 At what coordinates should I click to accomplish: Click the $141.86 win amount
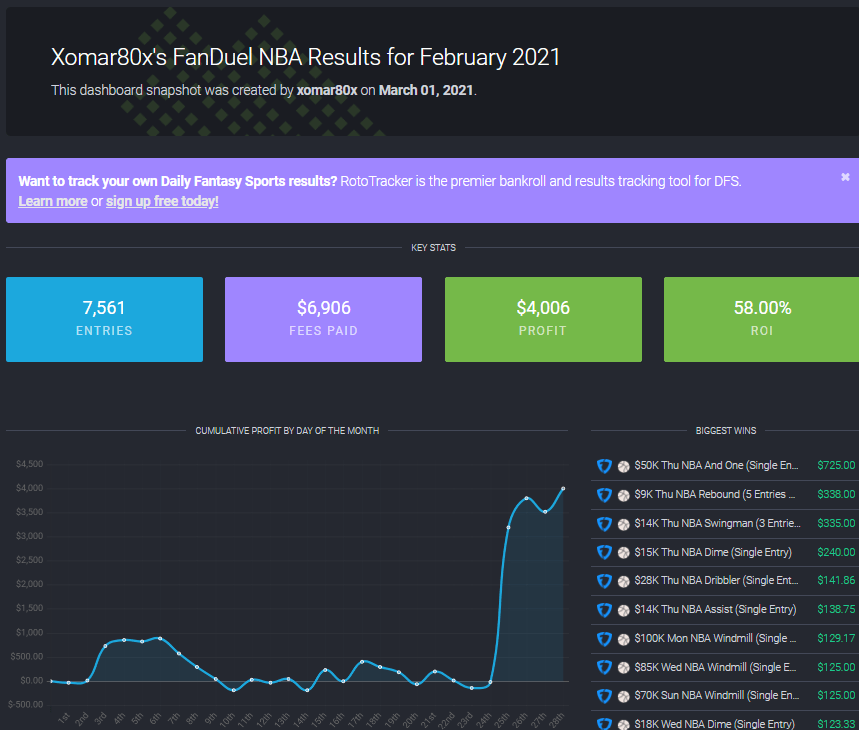836,580
